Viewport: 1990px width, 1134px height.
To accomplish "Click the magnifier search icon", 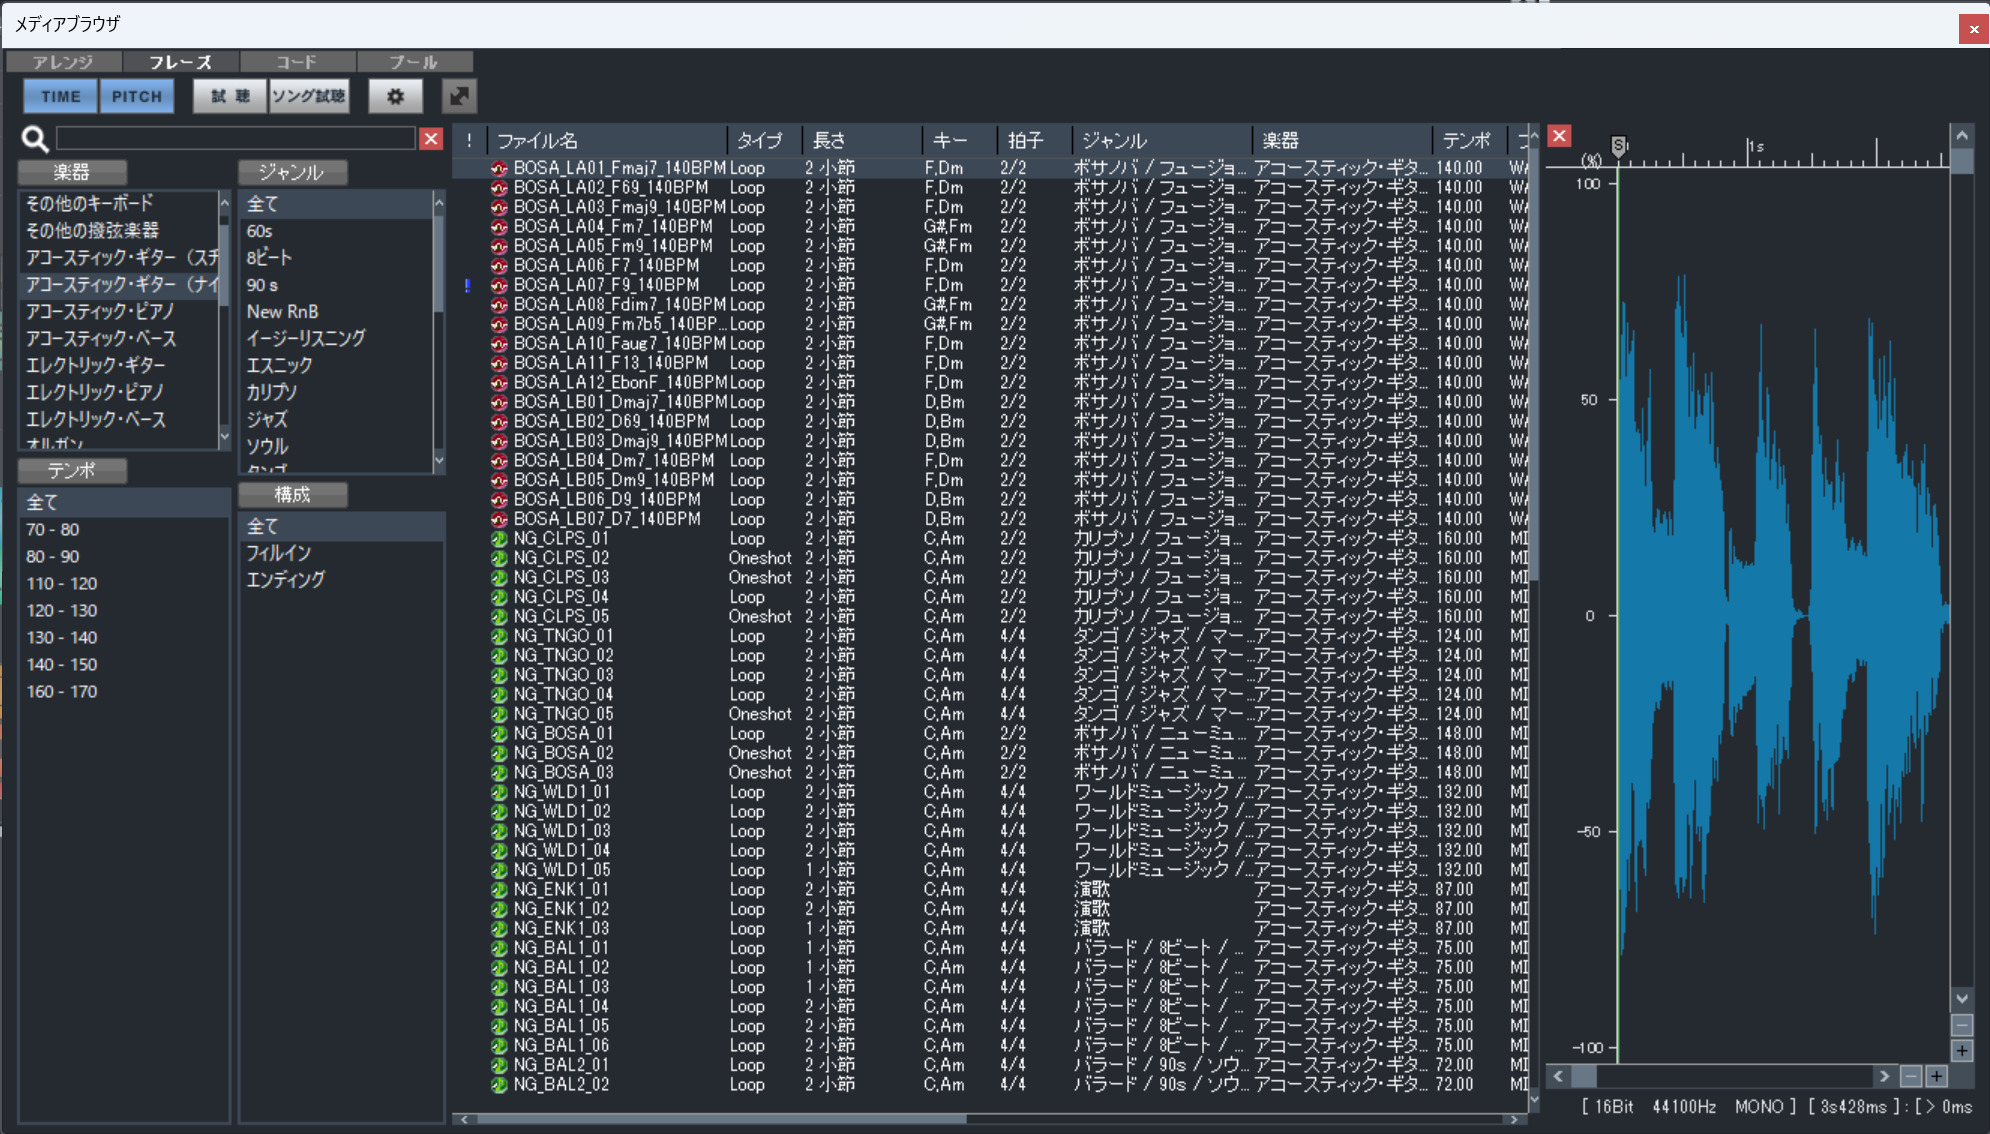I will click(35, 139).
